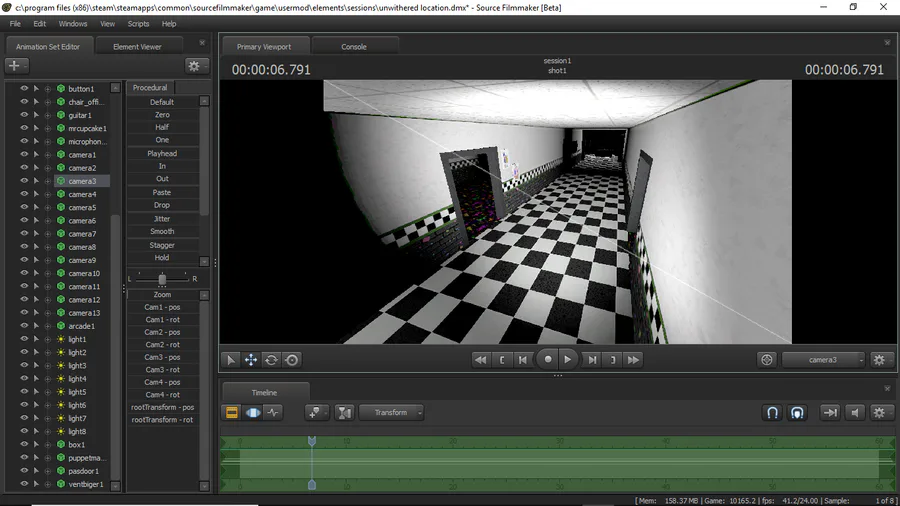Select the arrow selection tool in viewport
Viewport: 900px width, 506px height.
coord(231,360)
